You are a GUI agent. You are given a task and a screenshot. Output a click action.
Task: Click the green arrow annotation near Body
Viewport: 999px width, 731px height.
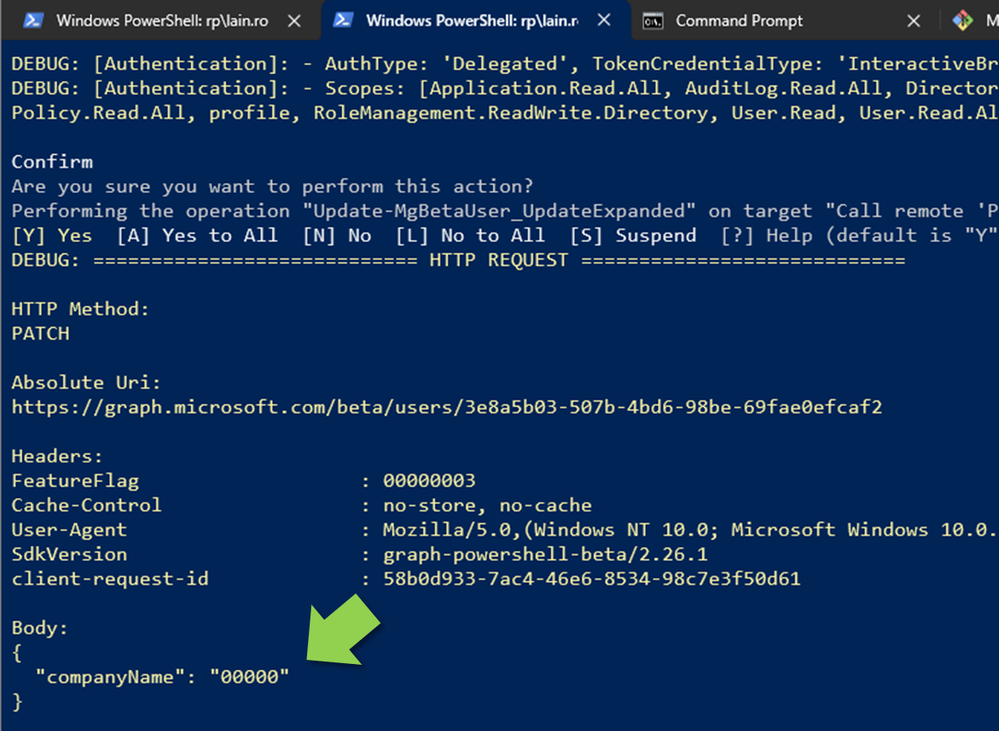click(343, 630)
